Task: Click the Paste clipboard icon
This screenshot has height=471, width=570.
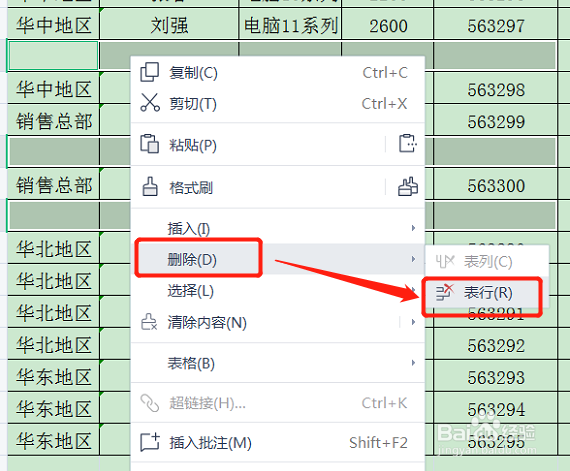Action: click(x=149, y=144)
